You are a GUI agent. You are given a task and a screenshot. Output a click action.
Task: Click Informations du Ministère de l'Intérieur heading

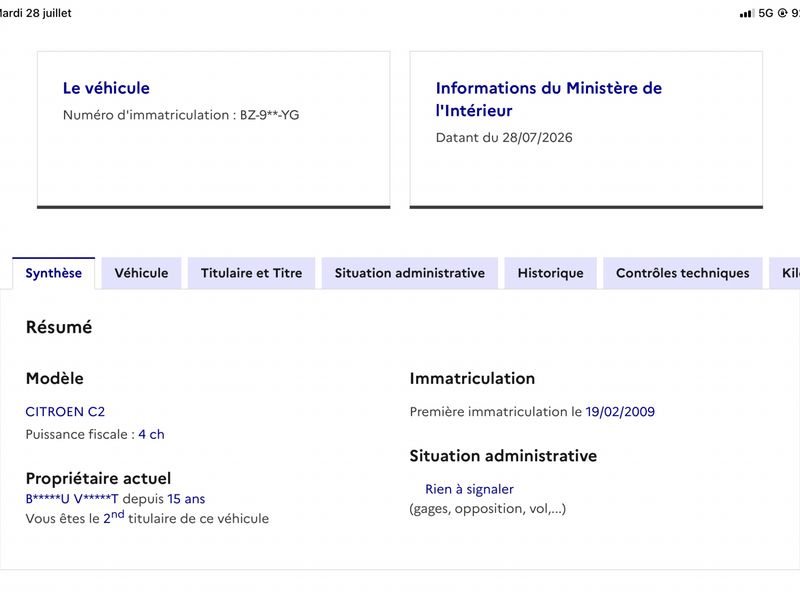tap(548, 99)
